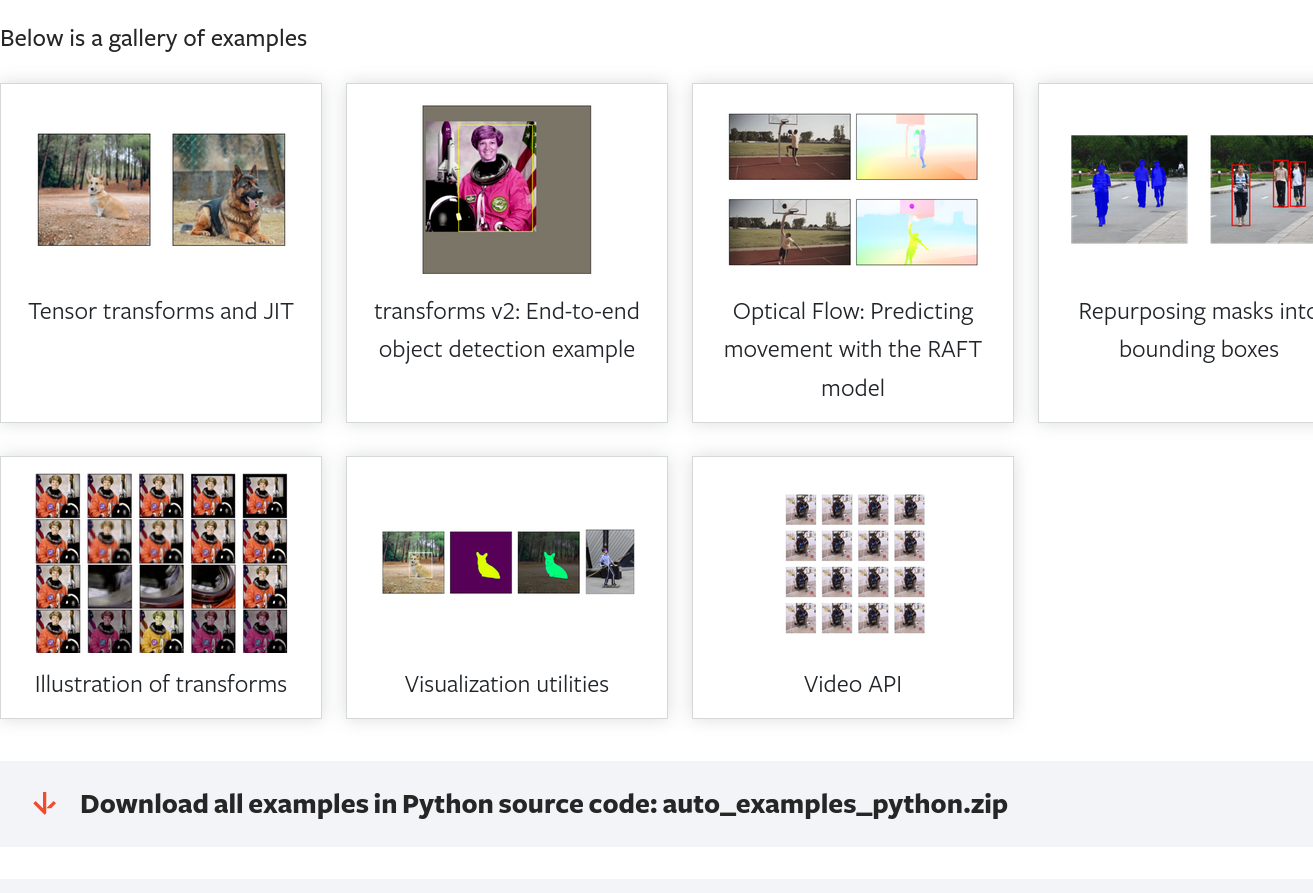This screenshot has height=893, width=1313.
Task: Open the corgi and German shepherd thumbnail
Action: click(x=161, y=189)
